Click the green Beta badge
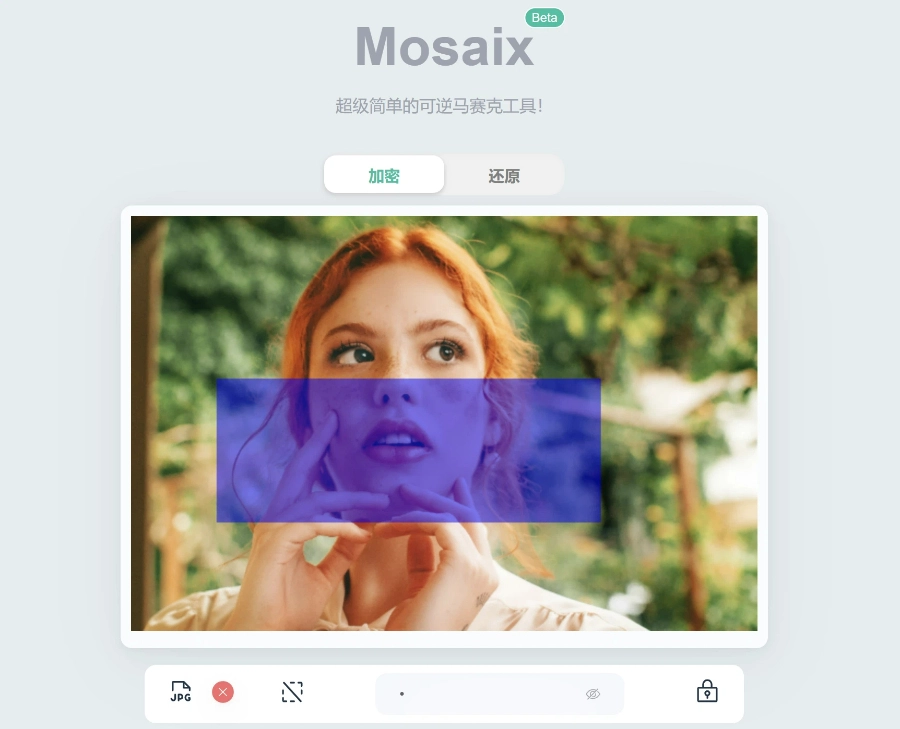 coord(545,18)
